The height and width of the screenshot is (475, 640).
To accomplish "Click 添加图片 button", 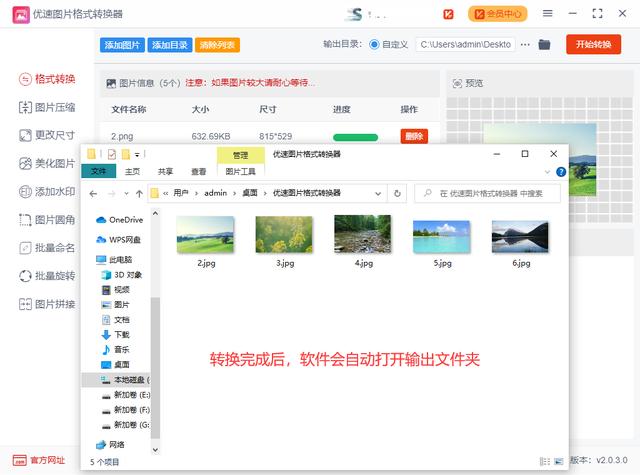I will coord(122,45).
